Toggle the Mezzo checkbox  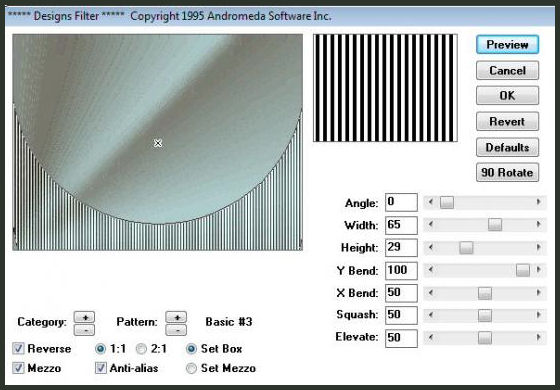pos(18,368)
